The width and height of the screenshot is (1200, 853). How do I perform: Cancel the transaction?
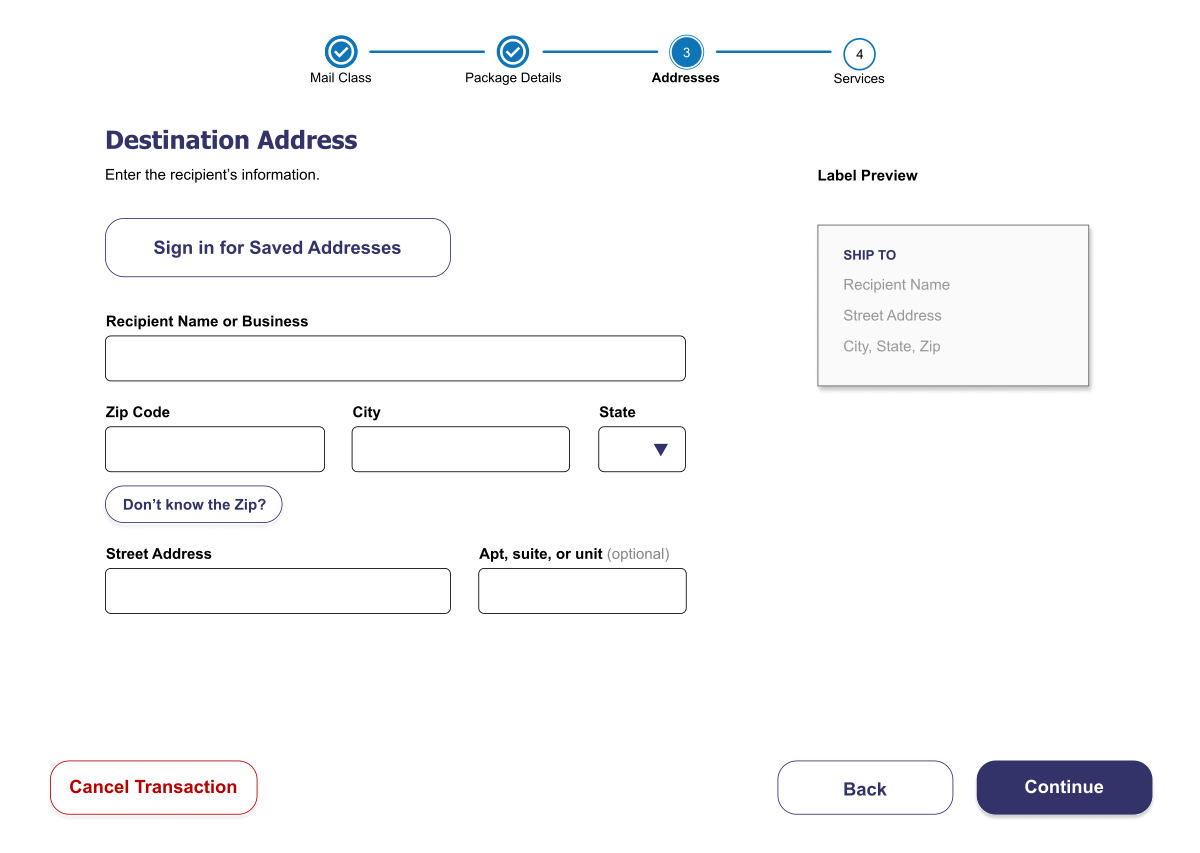coord(154,787)
